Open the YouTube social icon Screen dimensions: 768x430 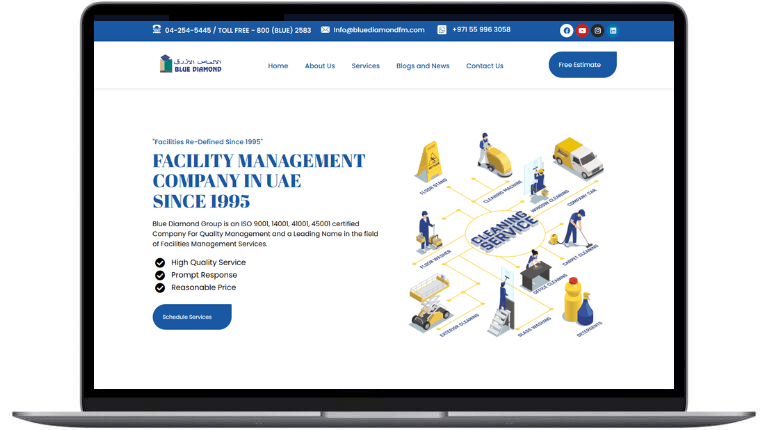pos(582,30)
